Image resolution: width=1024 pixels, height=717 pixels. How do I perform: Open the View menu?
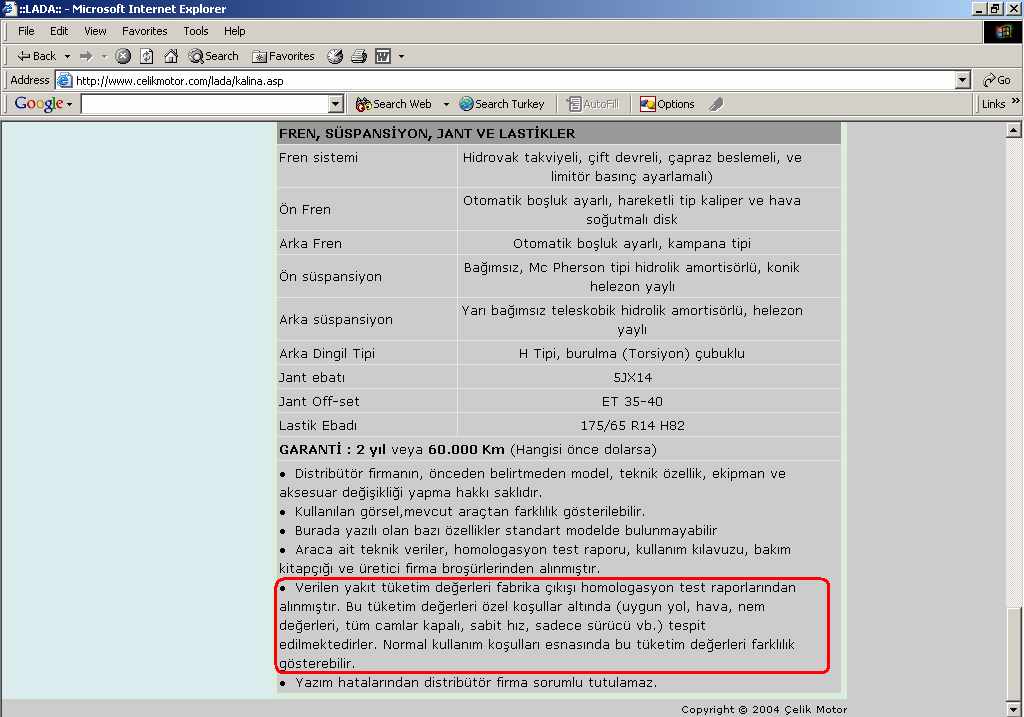point(95,31)
